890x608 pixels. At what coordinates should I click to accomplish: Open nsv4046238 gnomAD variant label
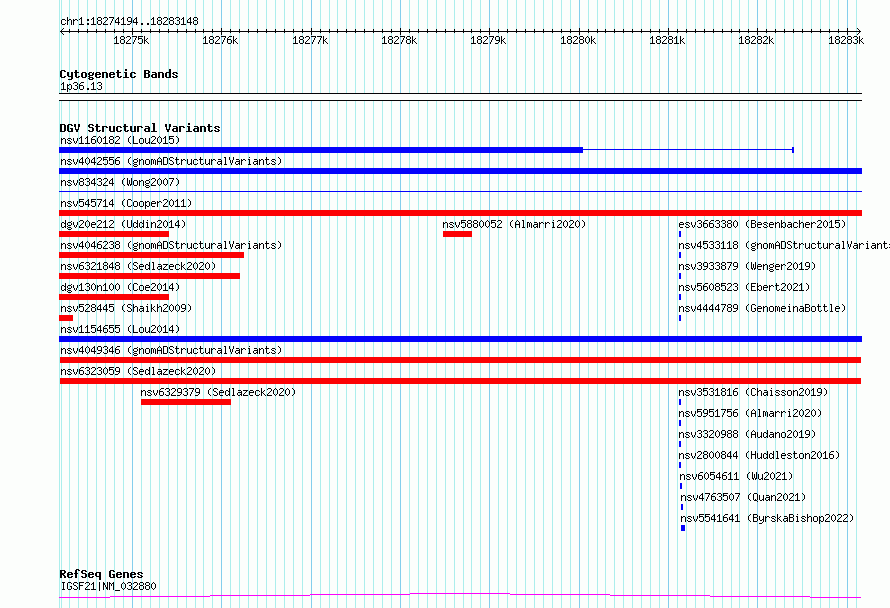click(171, 245)
